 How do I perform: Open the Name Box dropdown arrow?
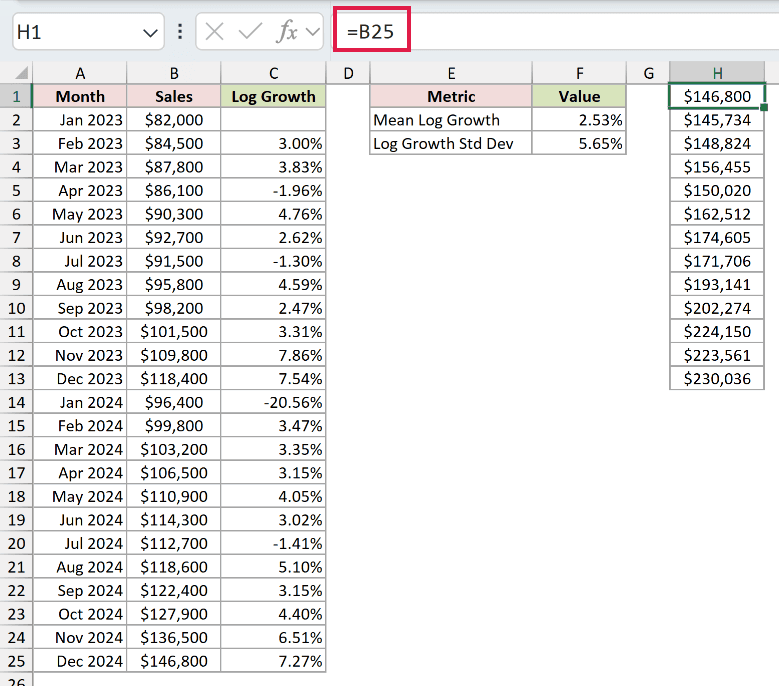[150, 33]
